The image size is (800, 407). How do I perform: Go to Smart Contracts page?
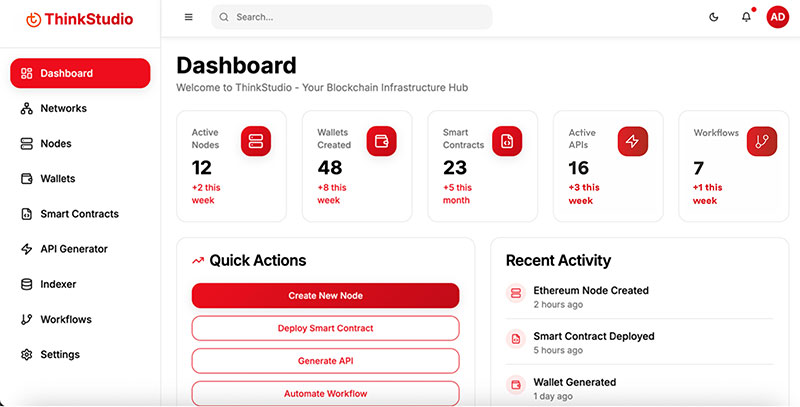pos(79,214)
